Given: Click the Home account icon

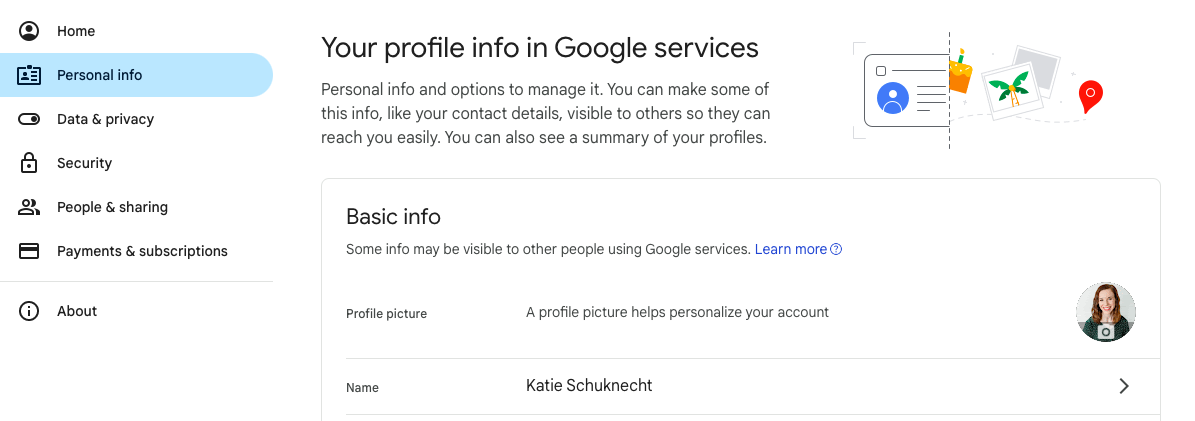Looking at the screenshot, I should pos(29,31).
